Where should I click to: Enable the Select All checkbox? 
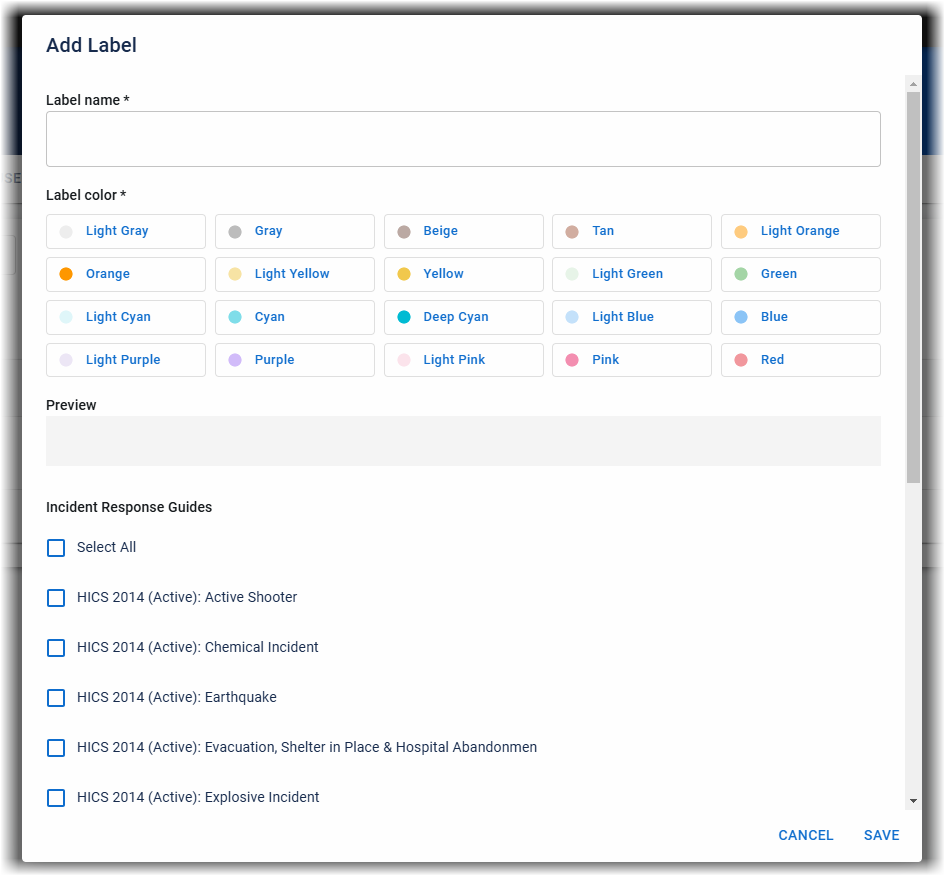pyautogui.click(x=56, y=548)
